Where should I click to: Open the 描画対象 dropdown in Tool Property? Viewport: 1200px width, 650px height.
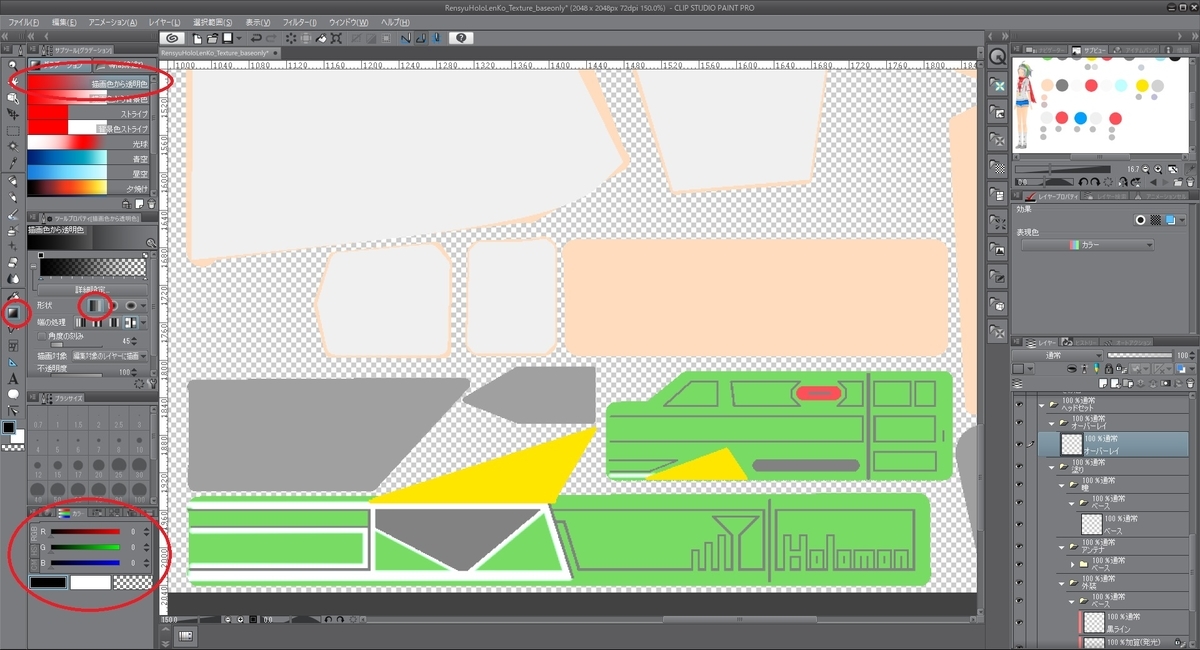pyautogui.click(x=108, y=355)
